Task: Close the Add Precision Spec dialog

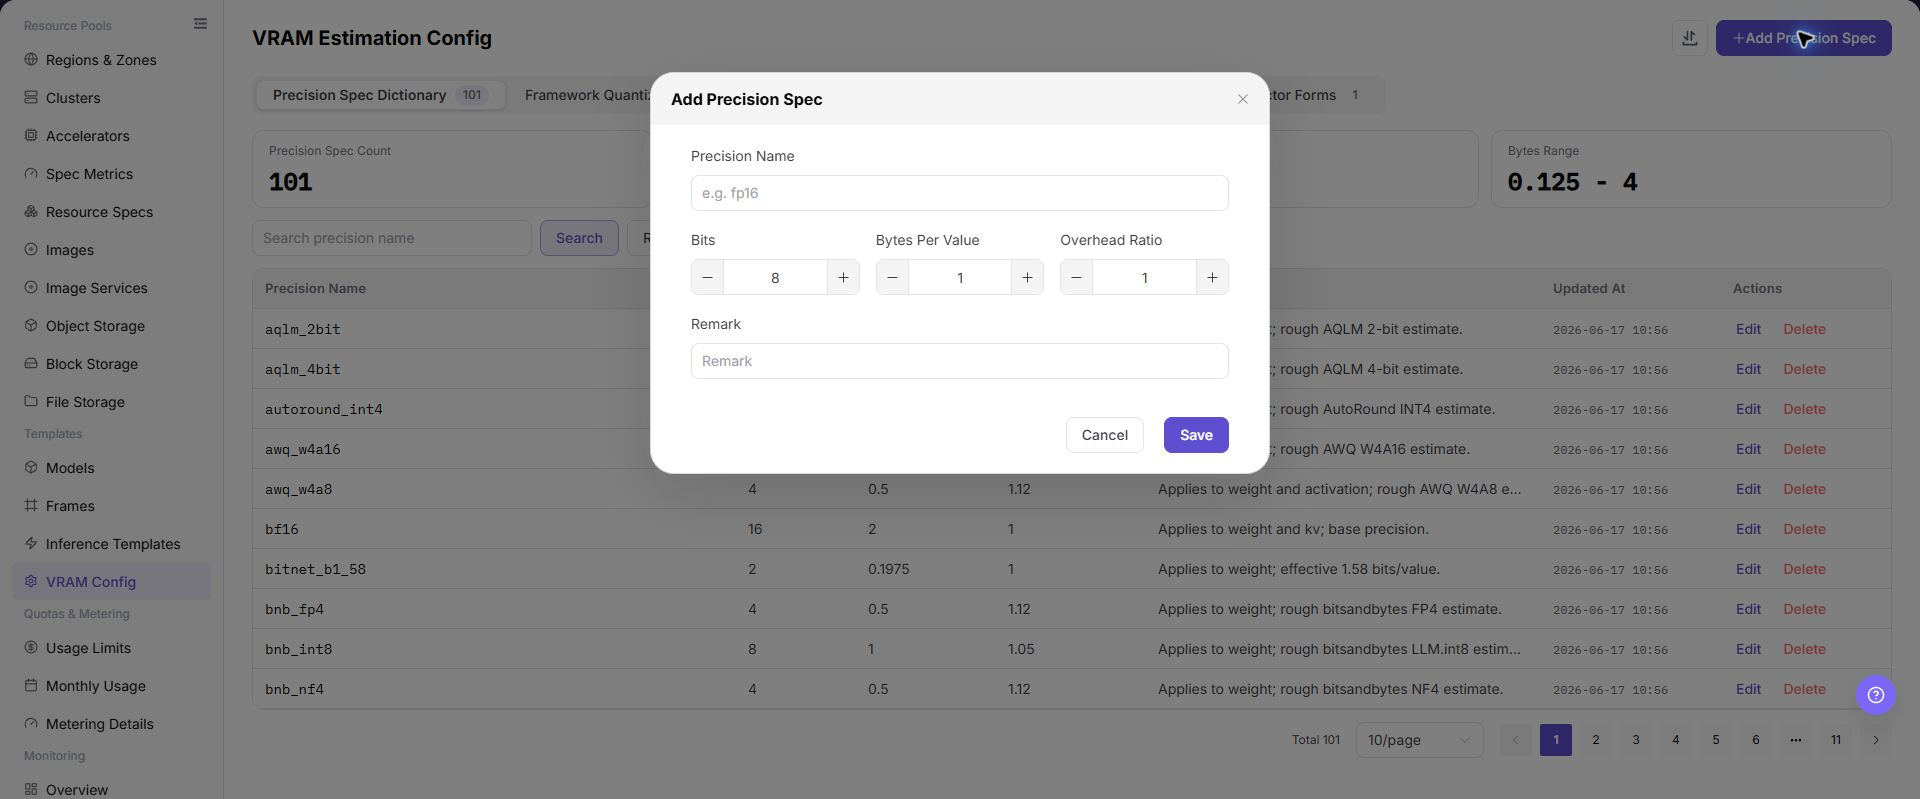Action: (x=1243, y=99)
